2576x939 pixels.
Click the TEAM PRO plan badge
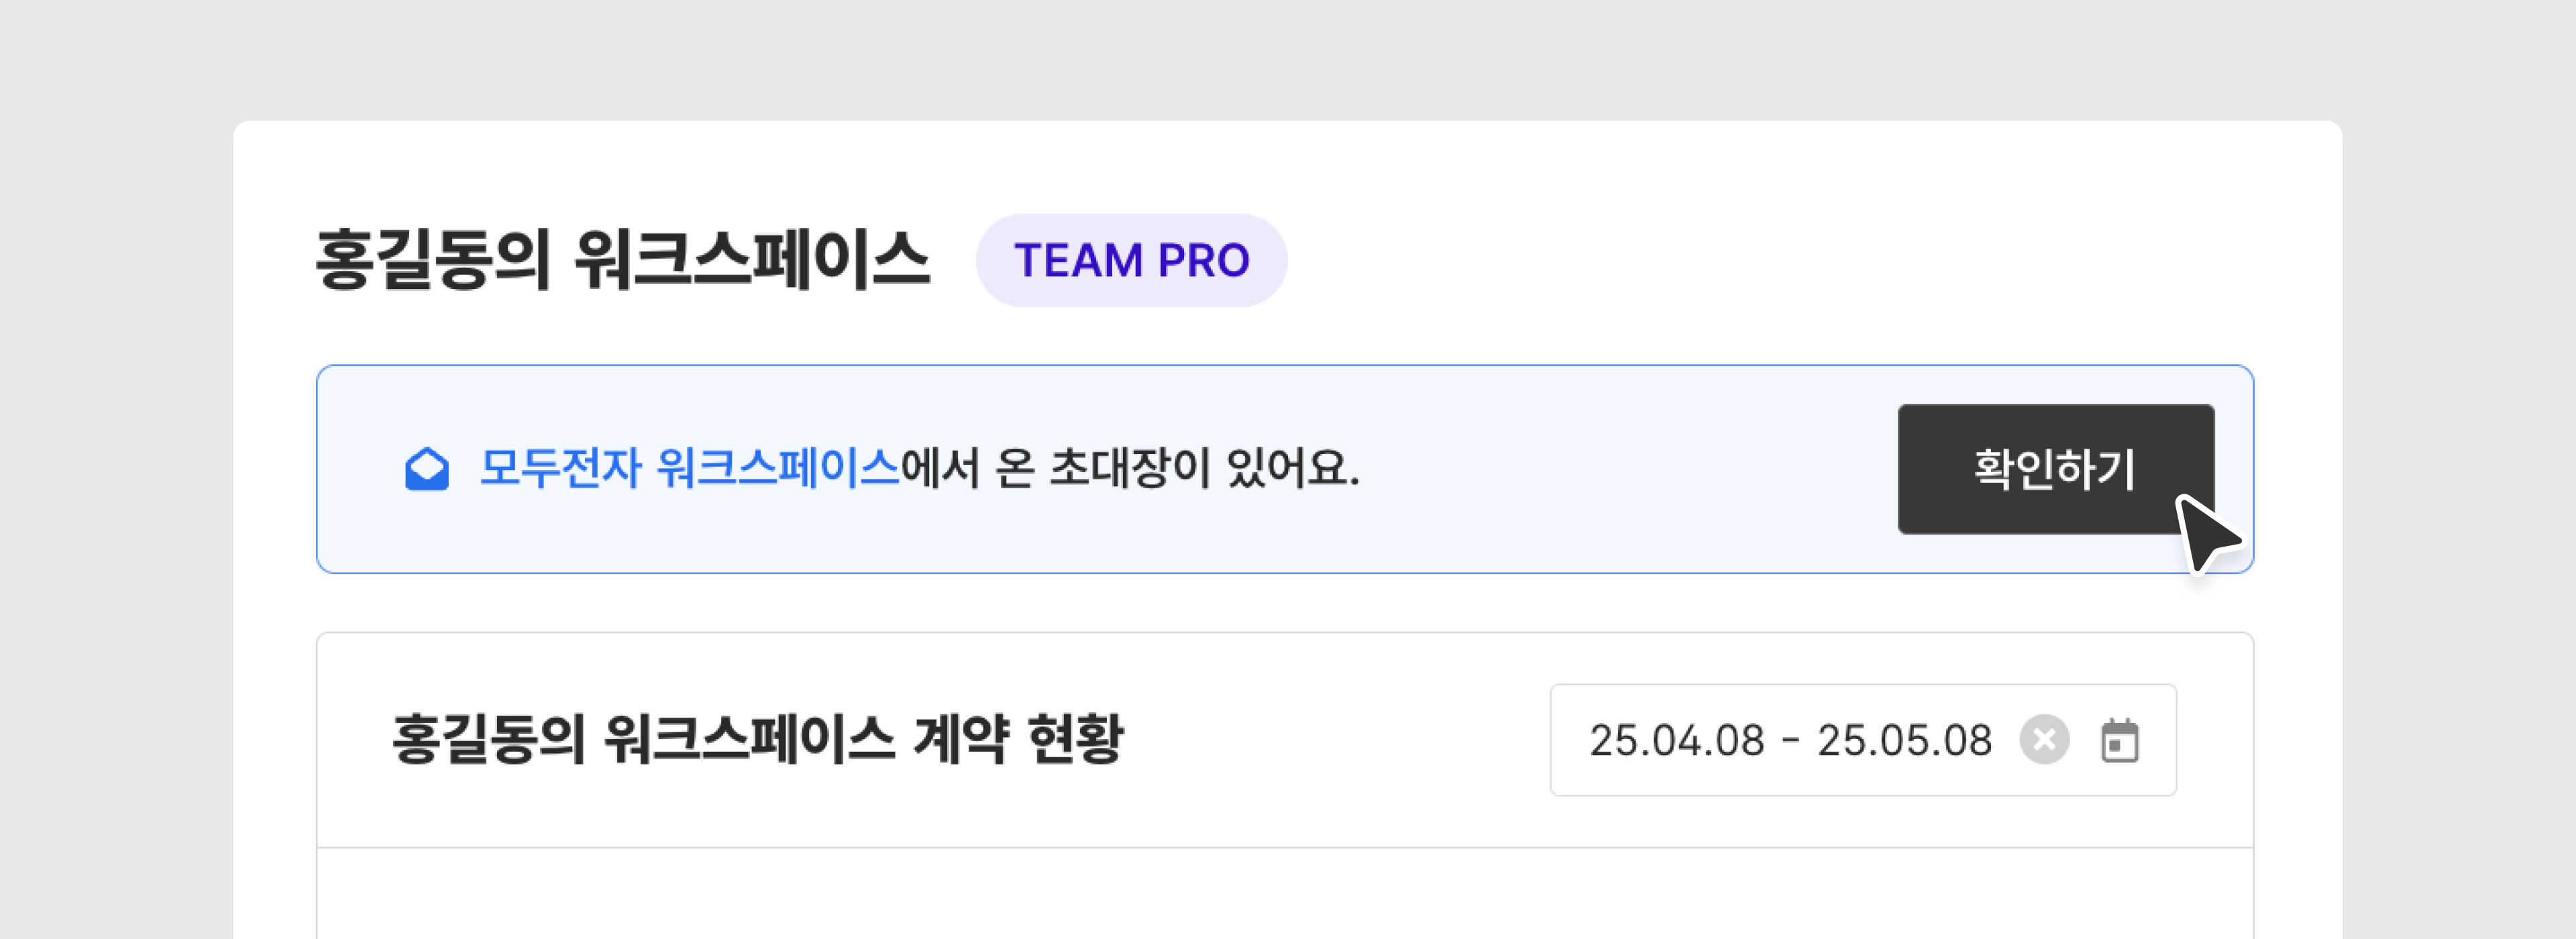click(x=1131, y=260)
